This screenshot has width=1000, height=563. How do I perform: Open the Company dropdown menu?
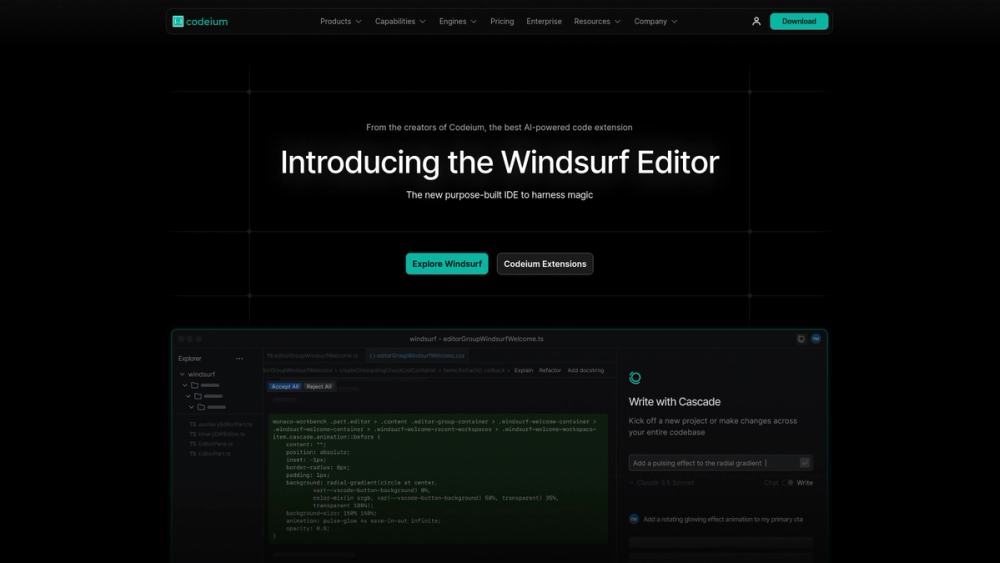(656, 21)
